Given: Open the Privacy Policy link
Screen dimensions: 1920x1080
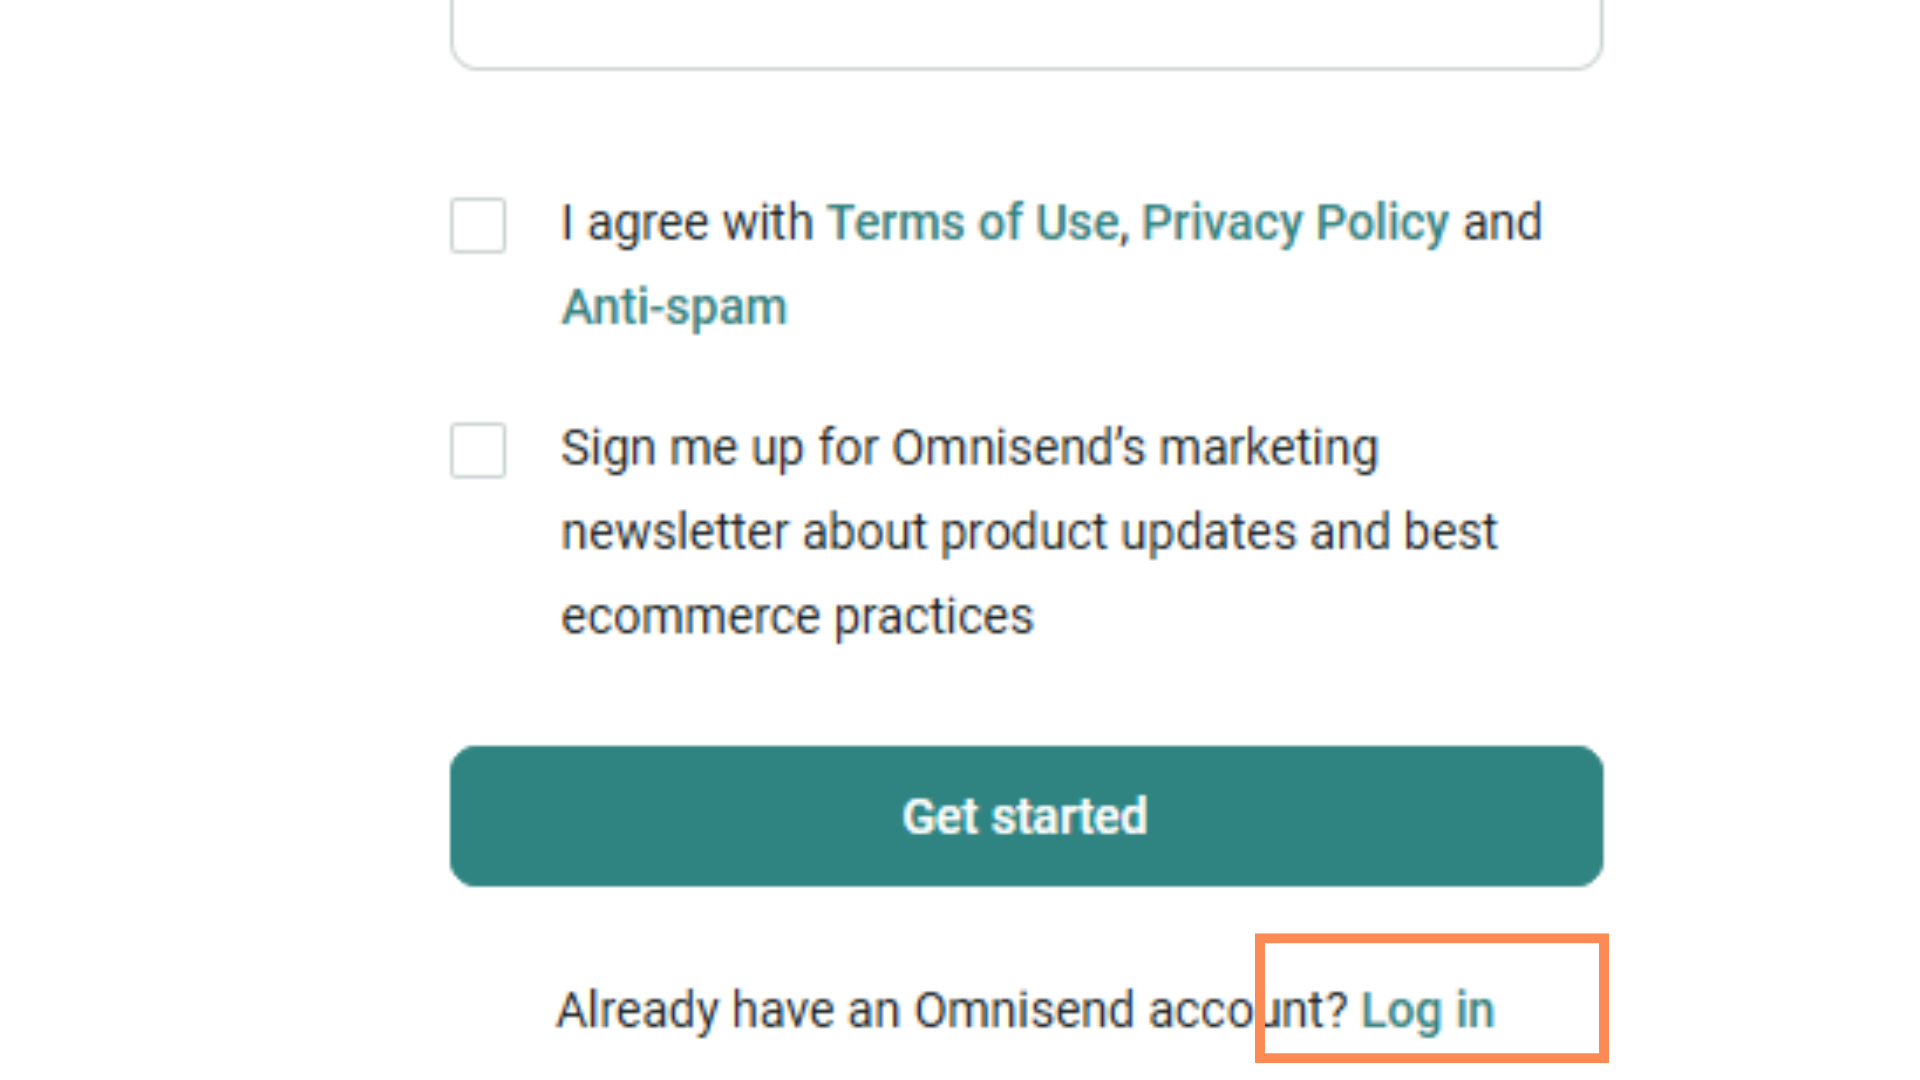Looking at the screenshot, I should click(x=1294, y=222).
